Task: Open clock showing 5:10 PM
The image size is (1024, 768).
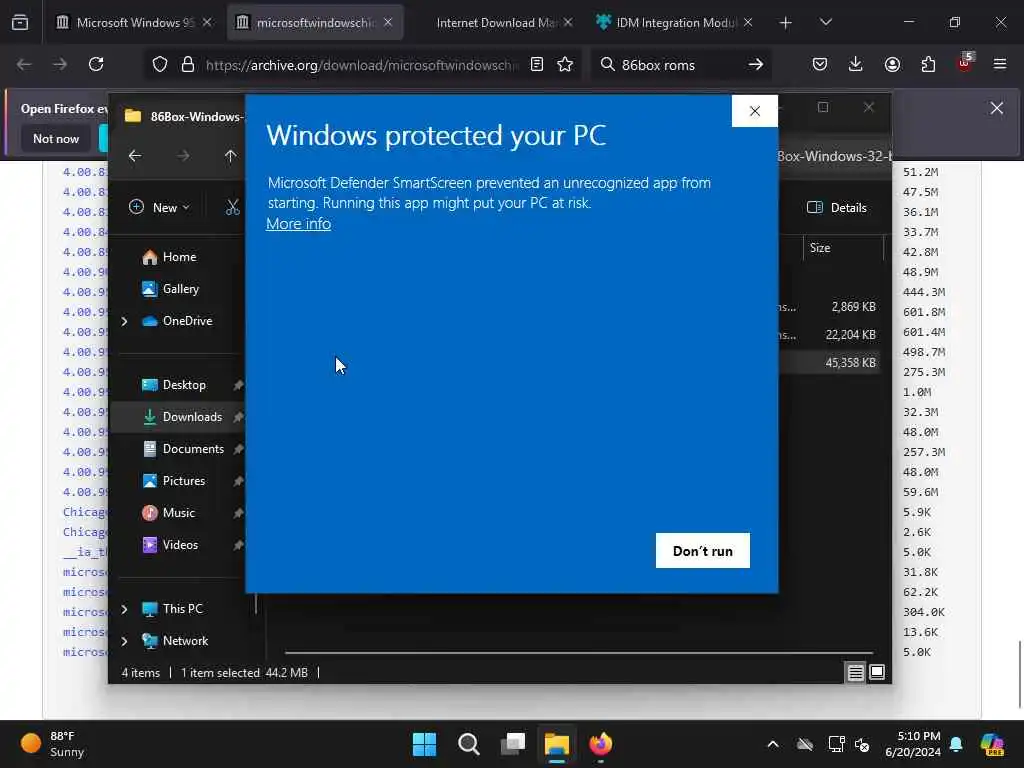Action: (x=913, y=744)
